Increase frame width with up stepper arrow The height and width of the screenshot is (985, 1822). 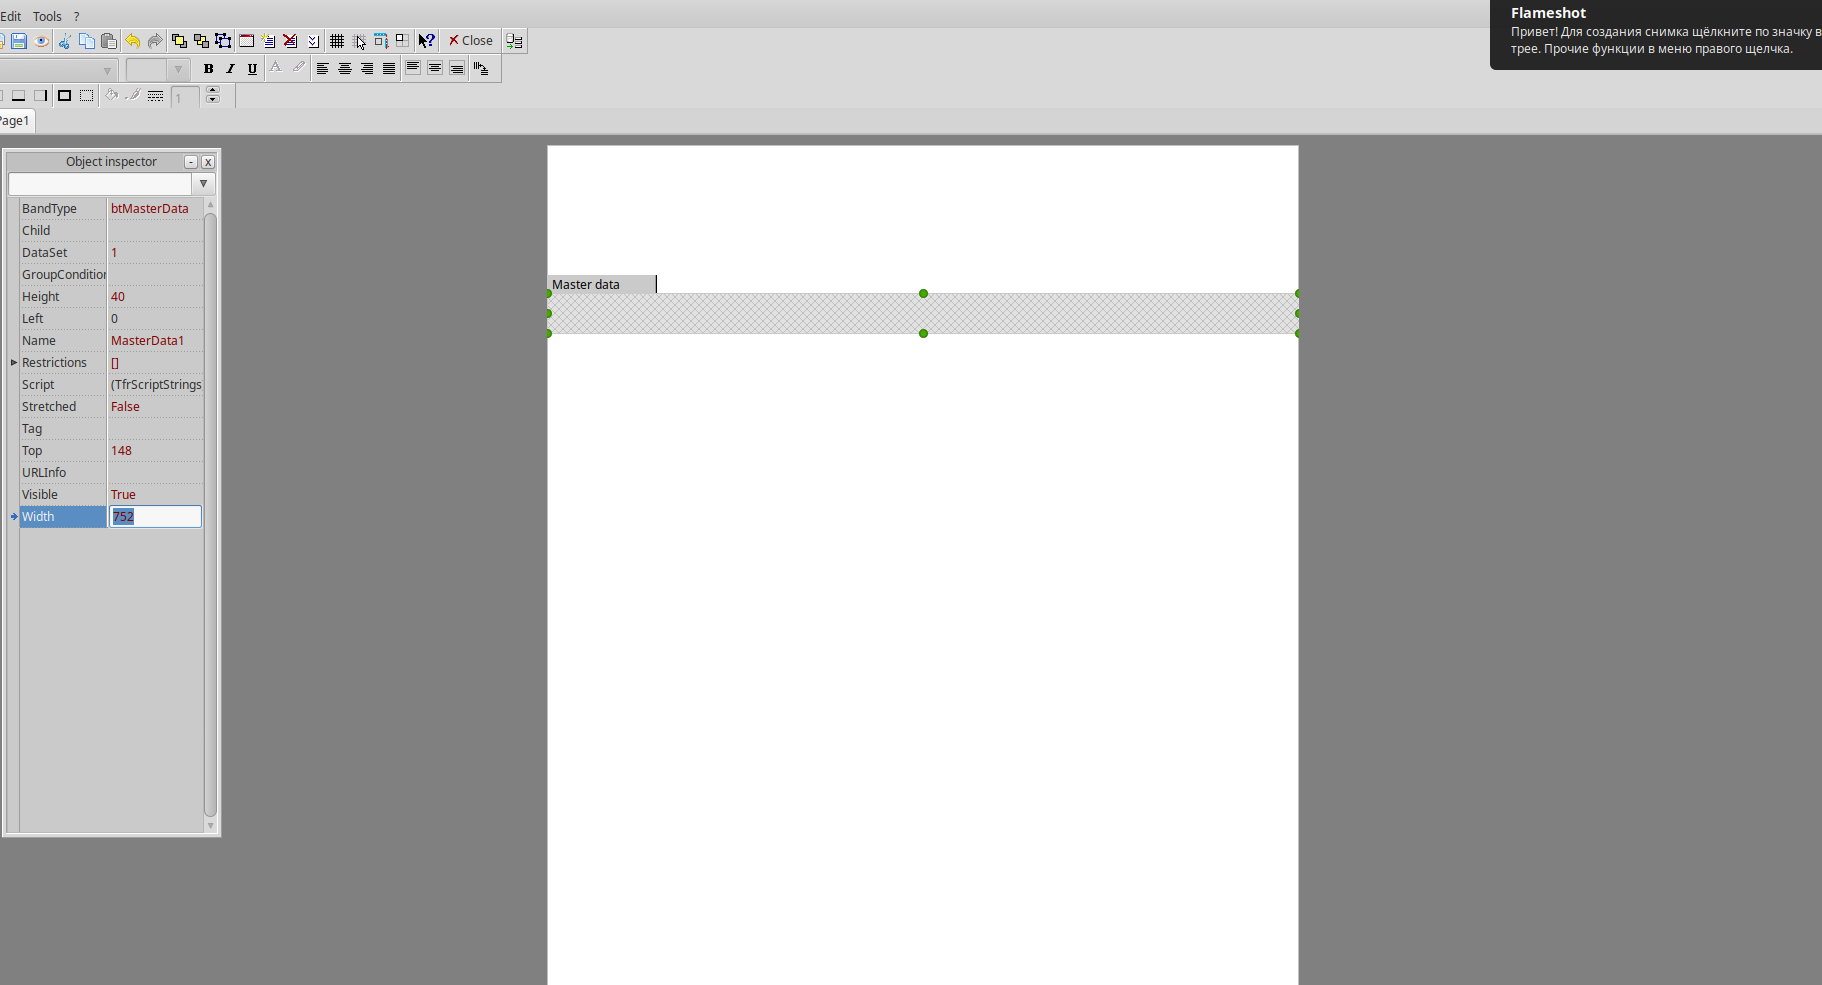click(212, 91)
